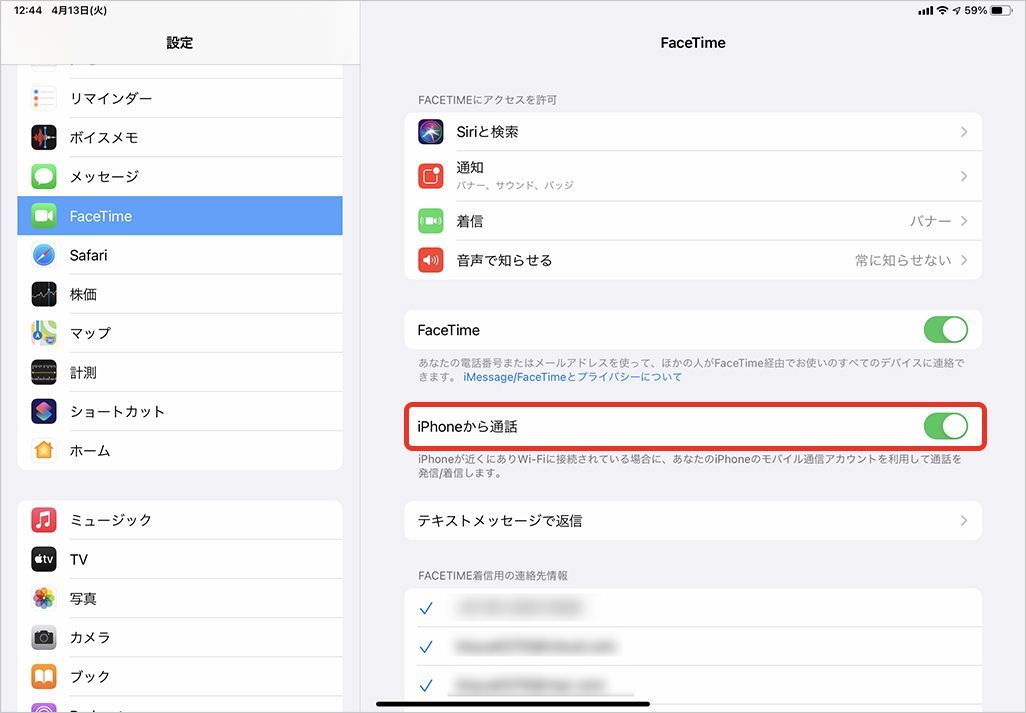Select 株価 in settings list

(x=180, y=294)
